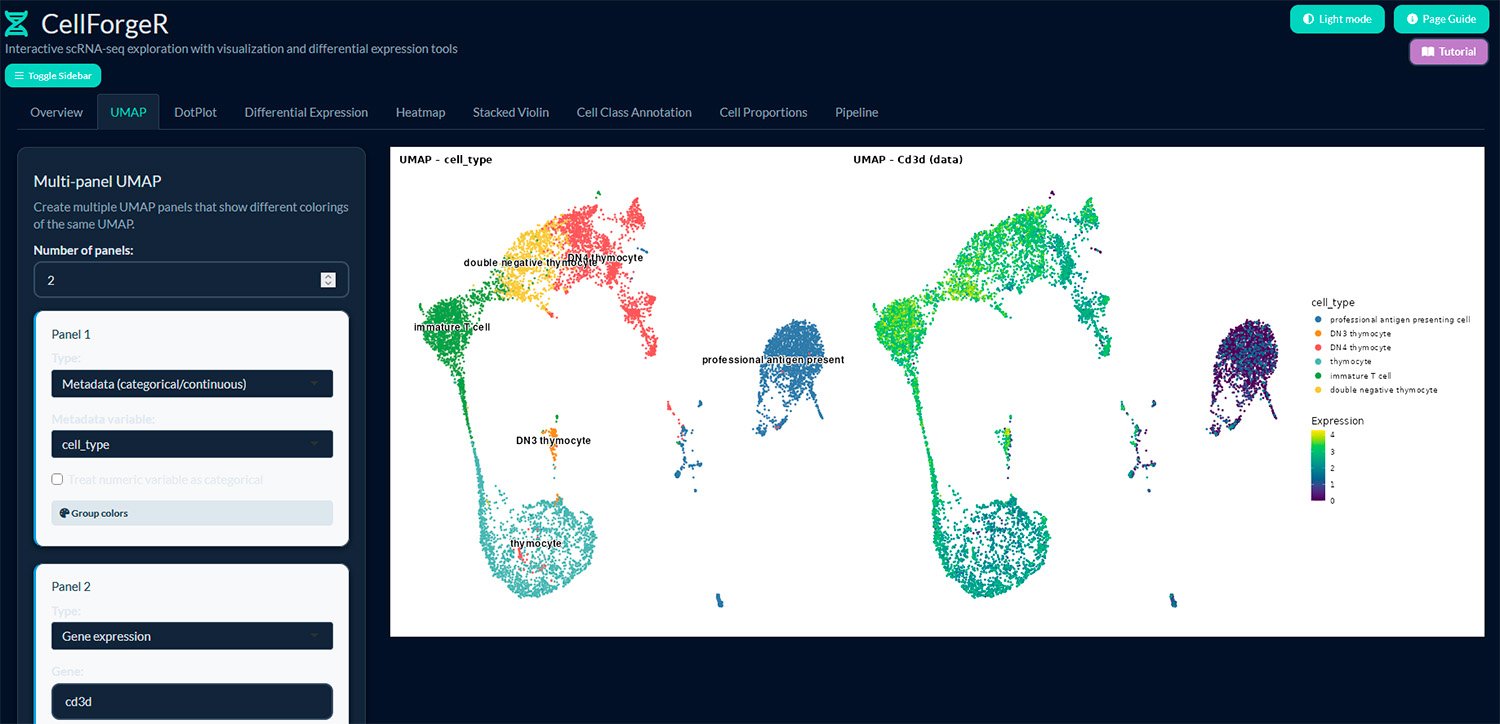Image resolution: width=1500 pixels, height=724 pixels.
Task: Open the Differential Expression tab
Action: click(306, 112)
